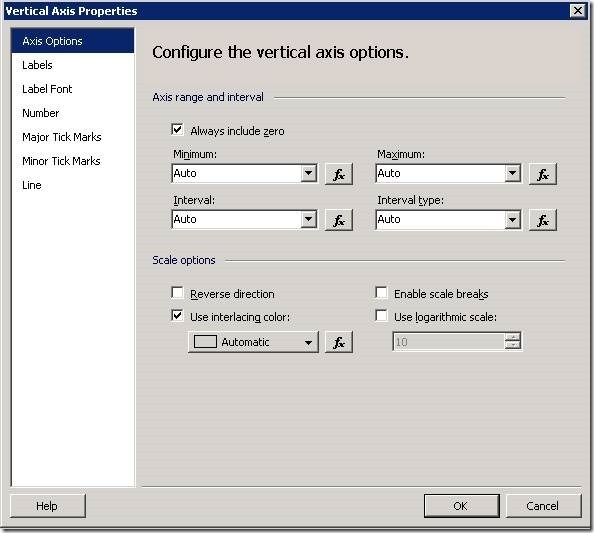Screen dimensions: 594x533
Task: Uncheck Use interlacing color option
Action: (x=177, y=316)
